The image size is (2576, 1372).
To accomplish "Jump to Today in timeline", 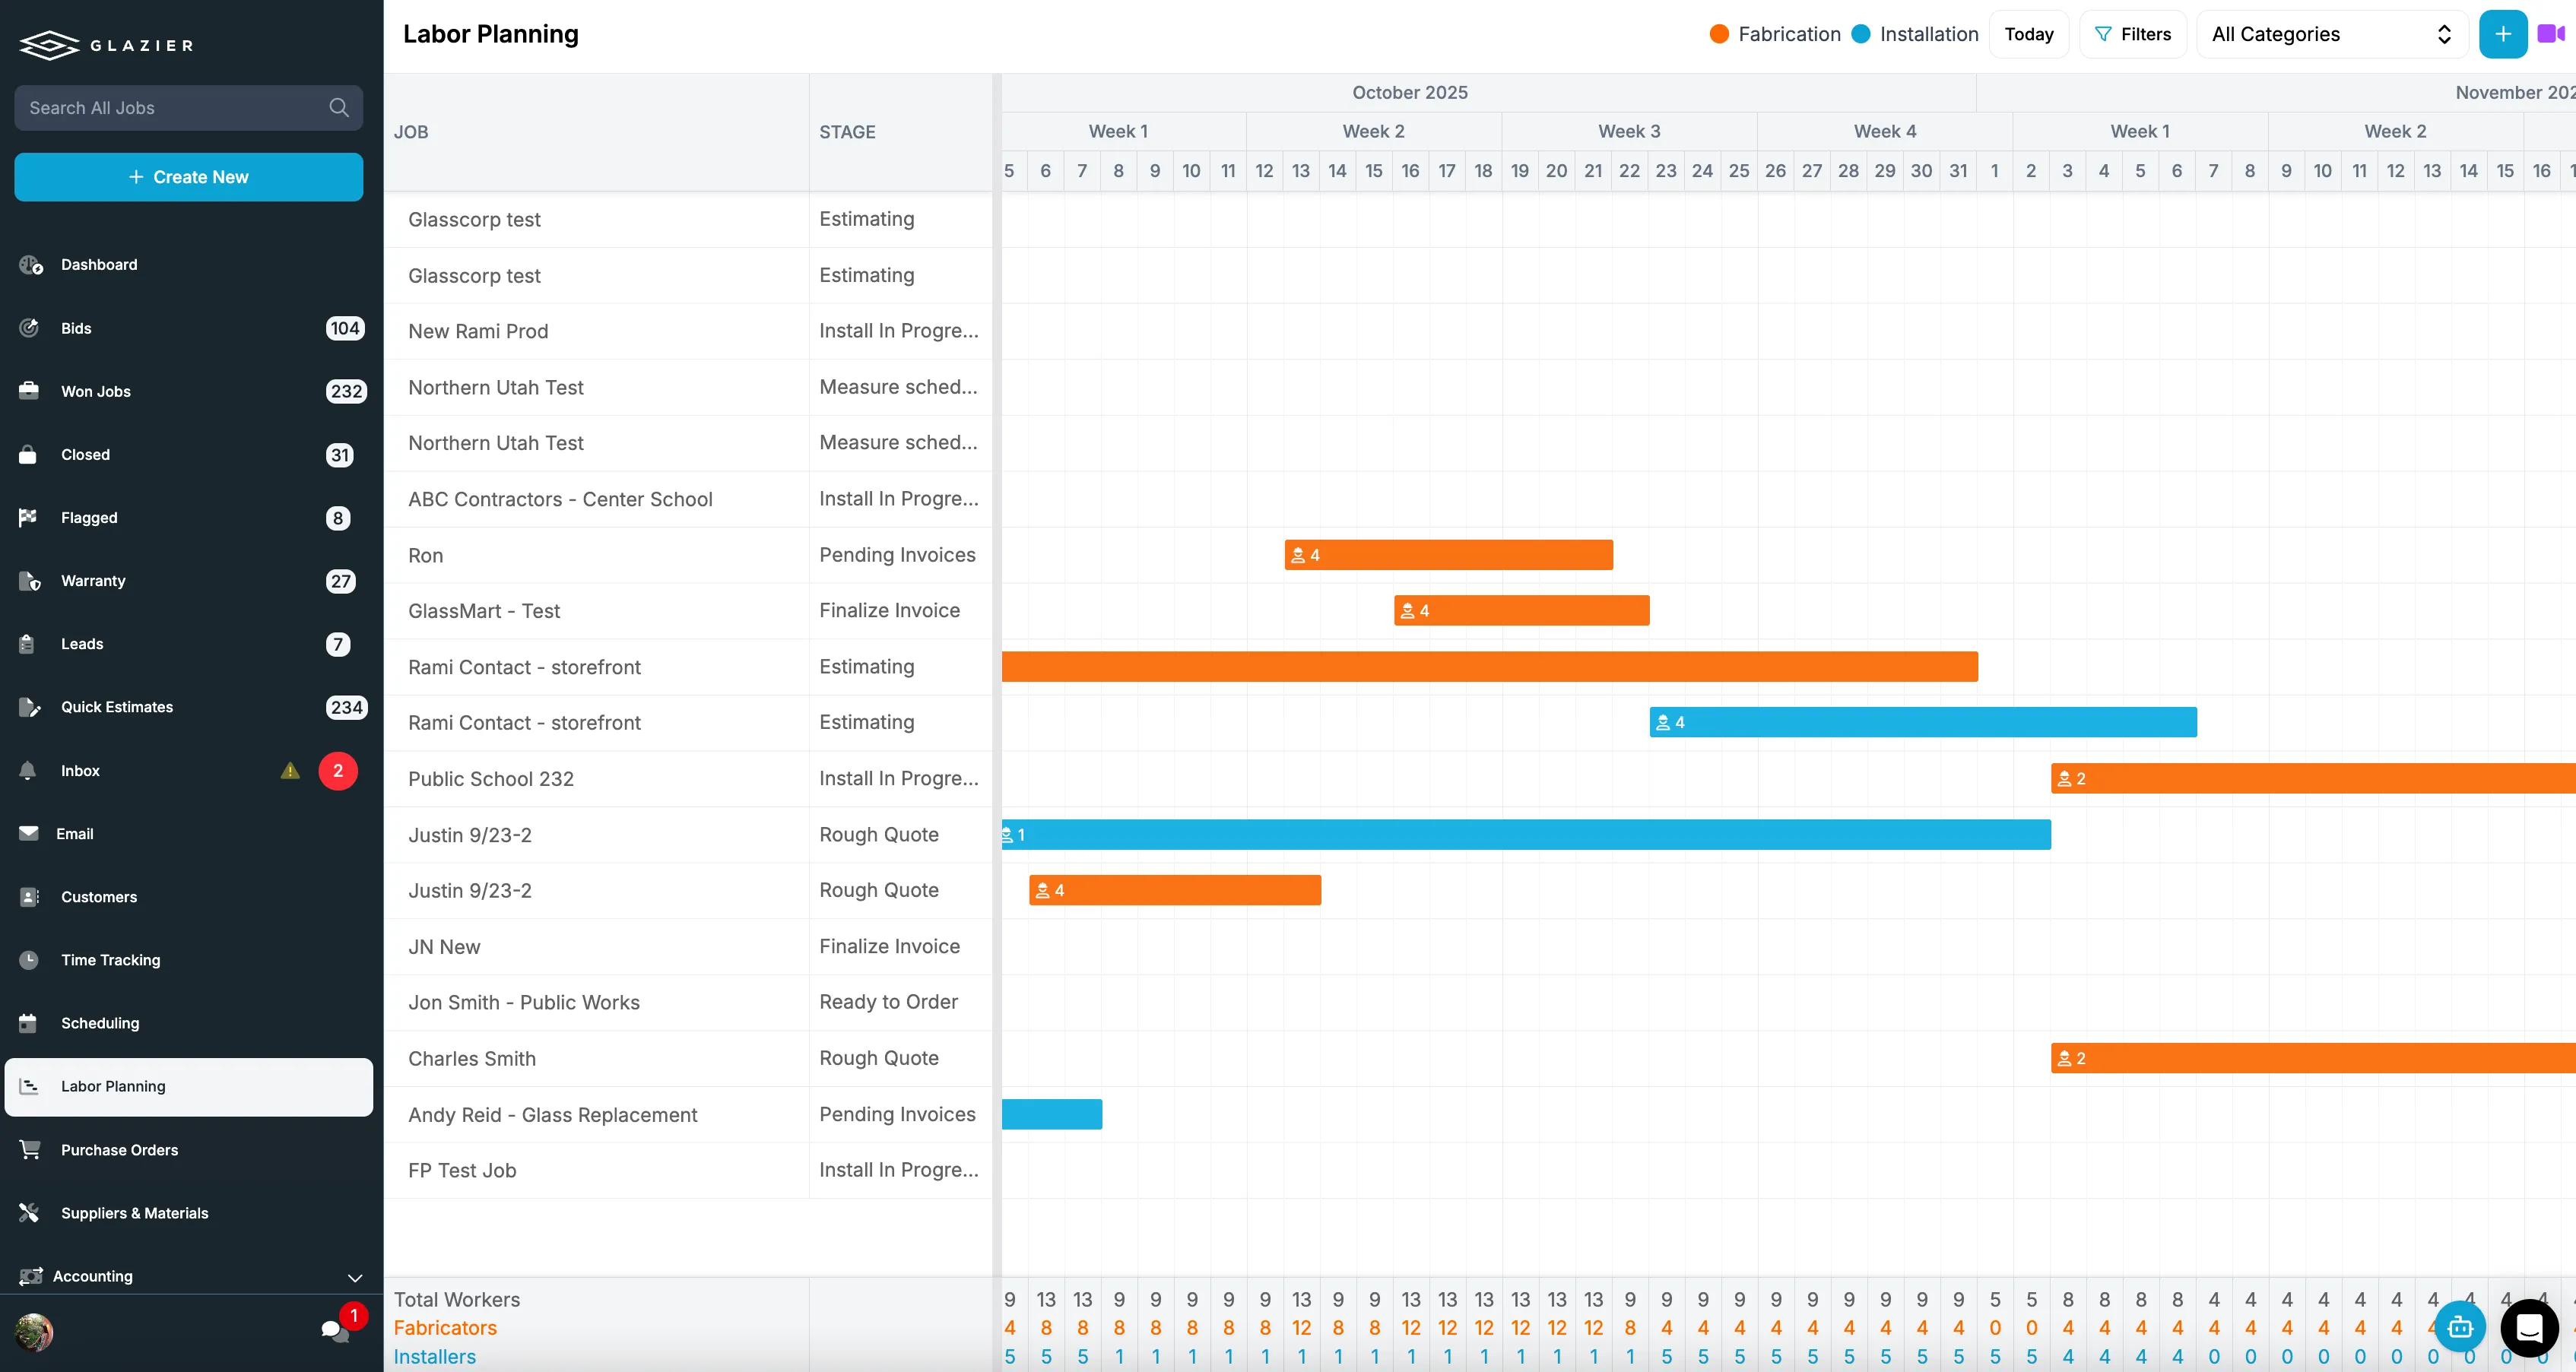I will click(2029, 34).
